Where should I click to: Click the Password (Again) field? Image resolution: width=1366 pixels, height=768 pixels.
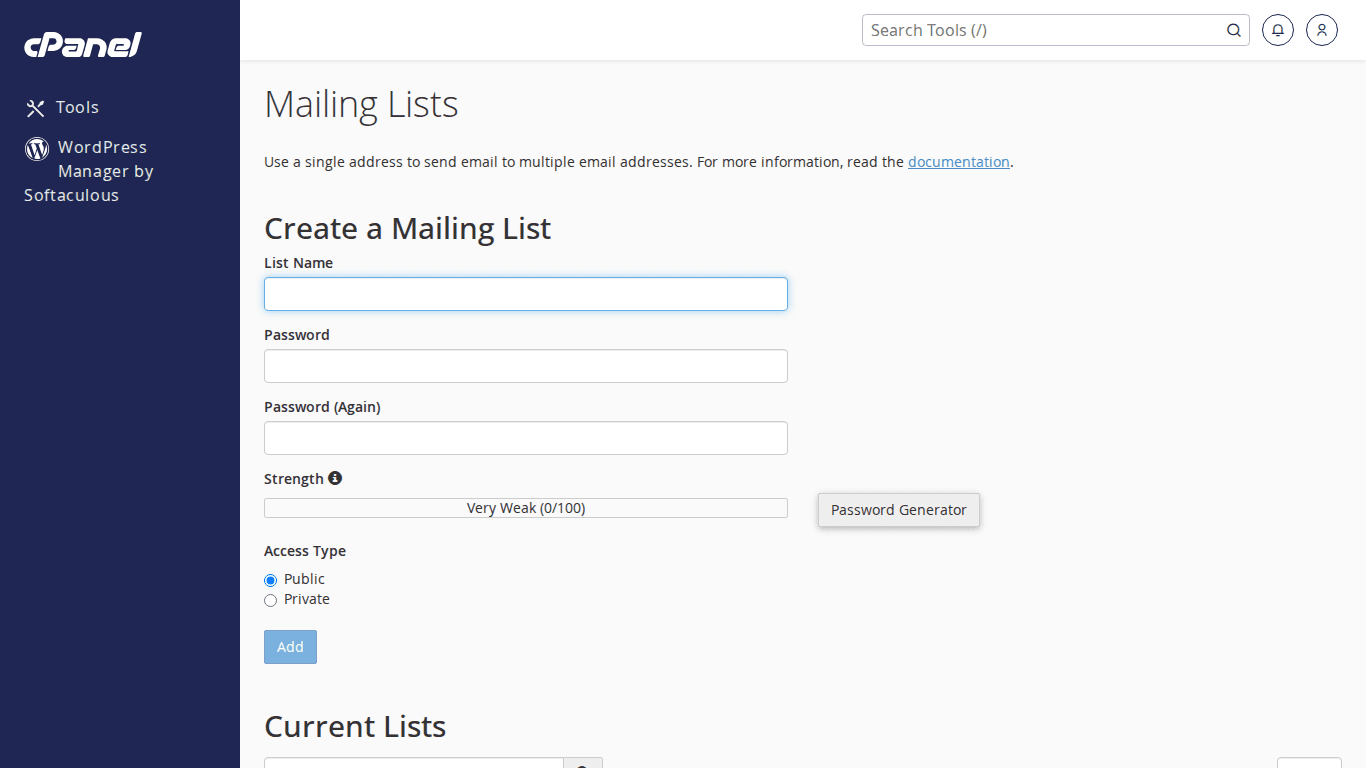525,438
